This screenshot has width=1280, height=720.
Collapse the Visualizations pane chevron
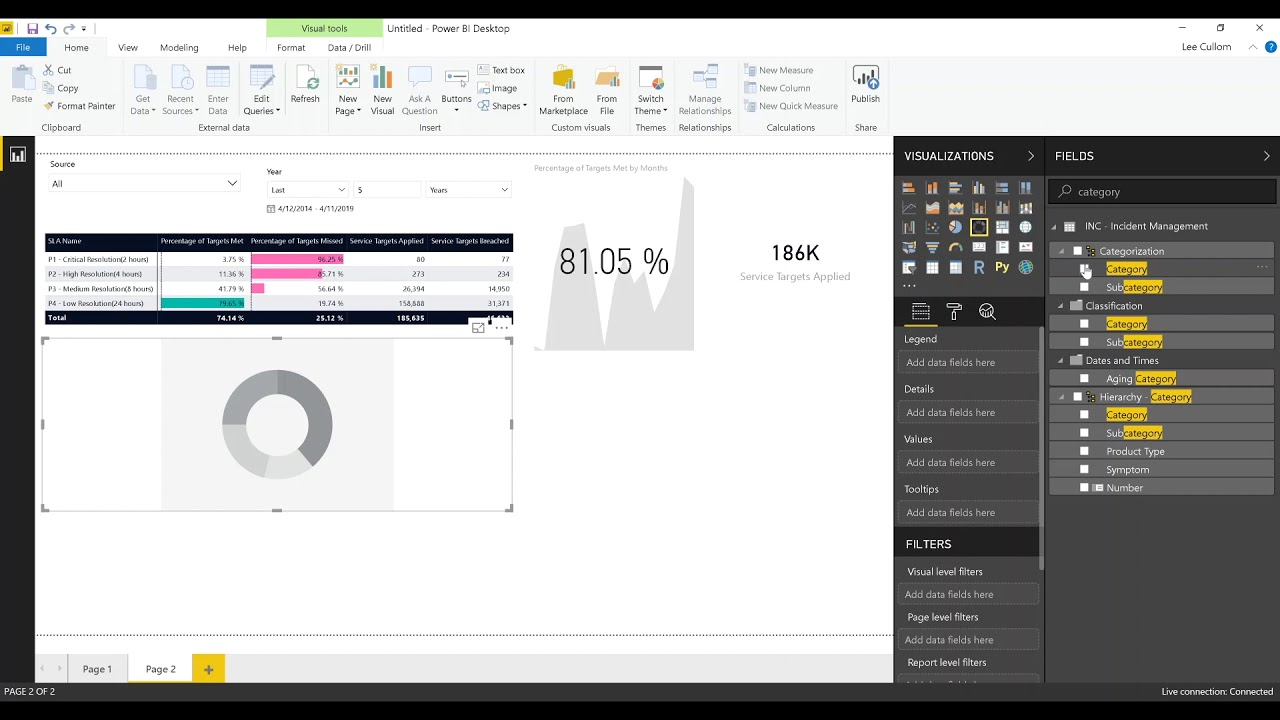[x=1031, y=156]
